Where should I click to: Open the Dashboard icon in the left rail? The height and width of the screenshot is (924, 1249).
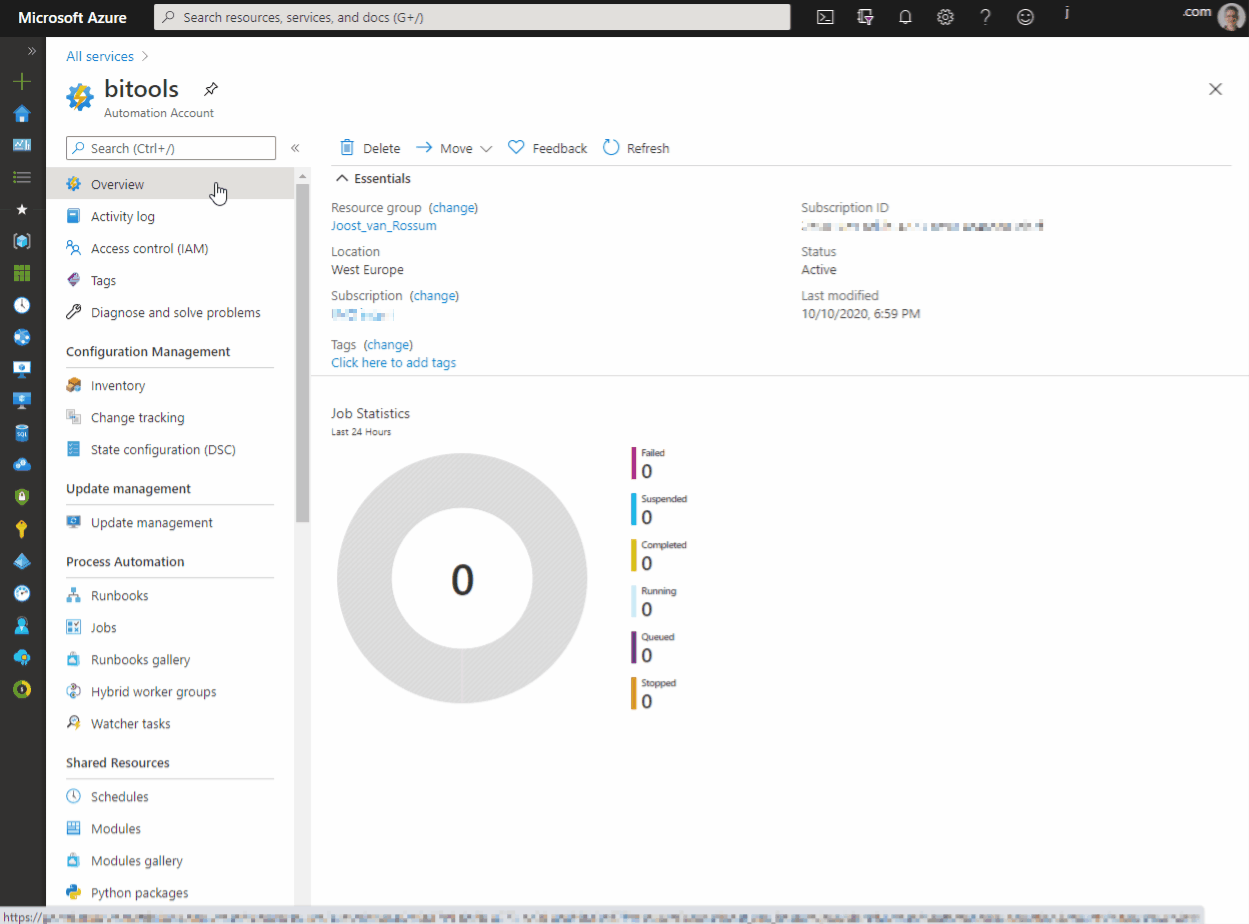tap(21, 145)
